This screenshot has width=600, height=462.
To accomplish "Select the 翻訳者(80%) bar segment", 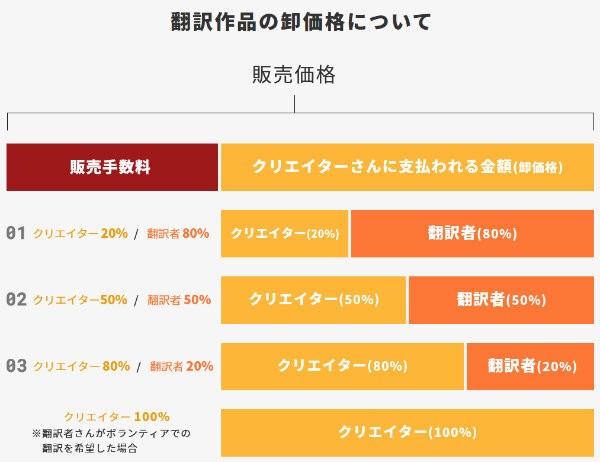I will click(x=473, y=233).
